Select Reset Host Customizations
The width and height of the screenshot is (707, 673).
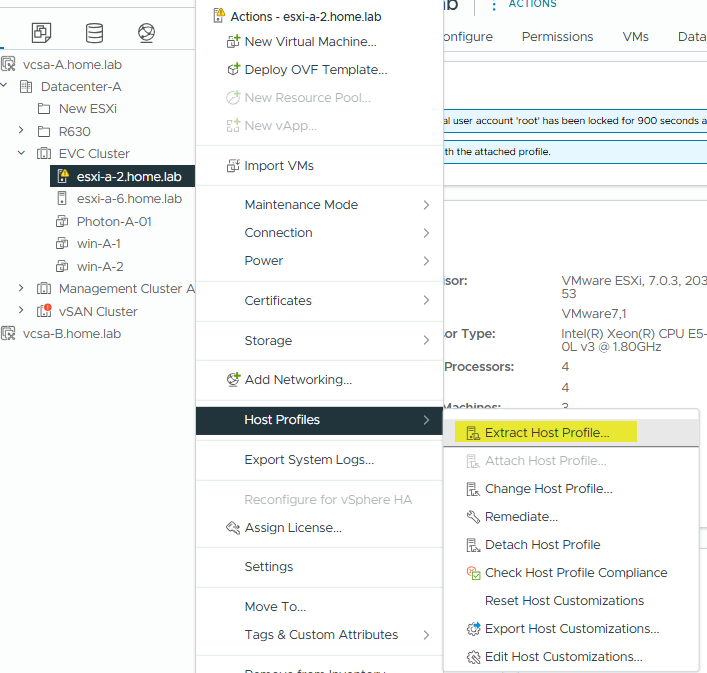564,601
